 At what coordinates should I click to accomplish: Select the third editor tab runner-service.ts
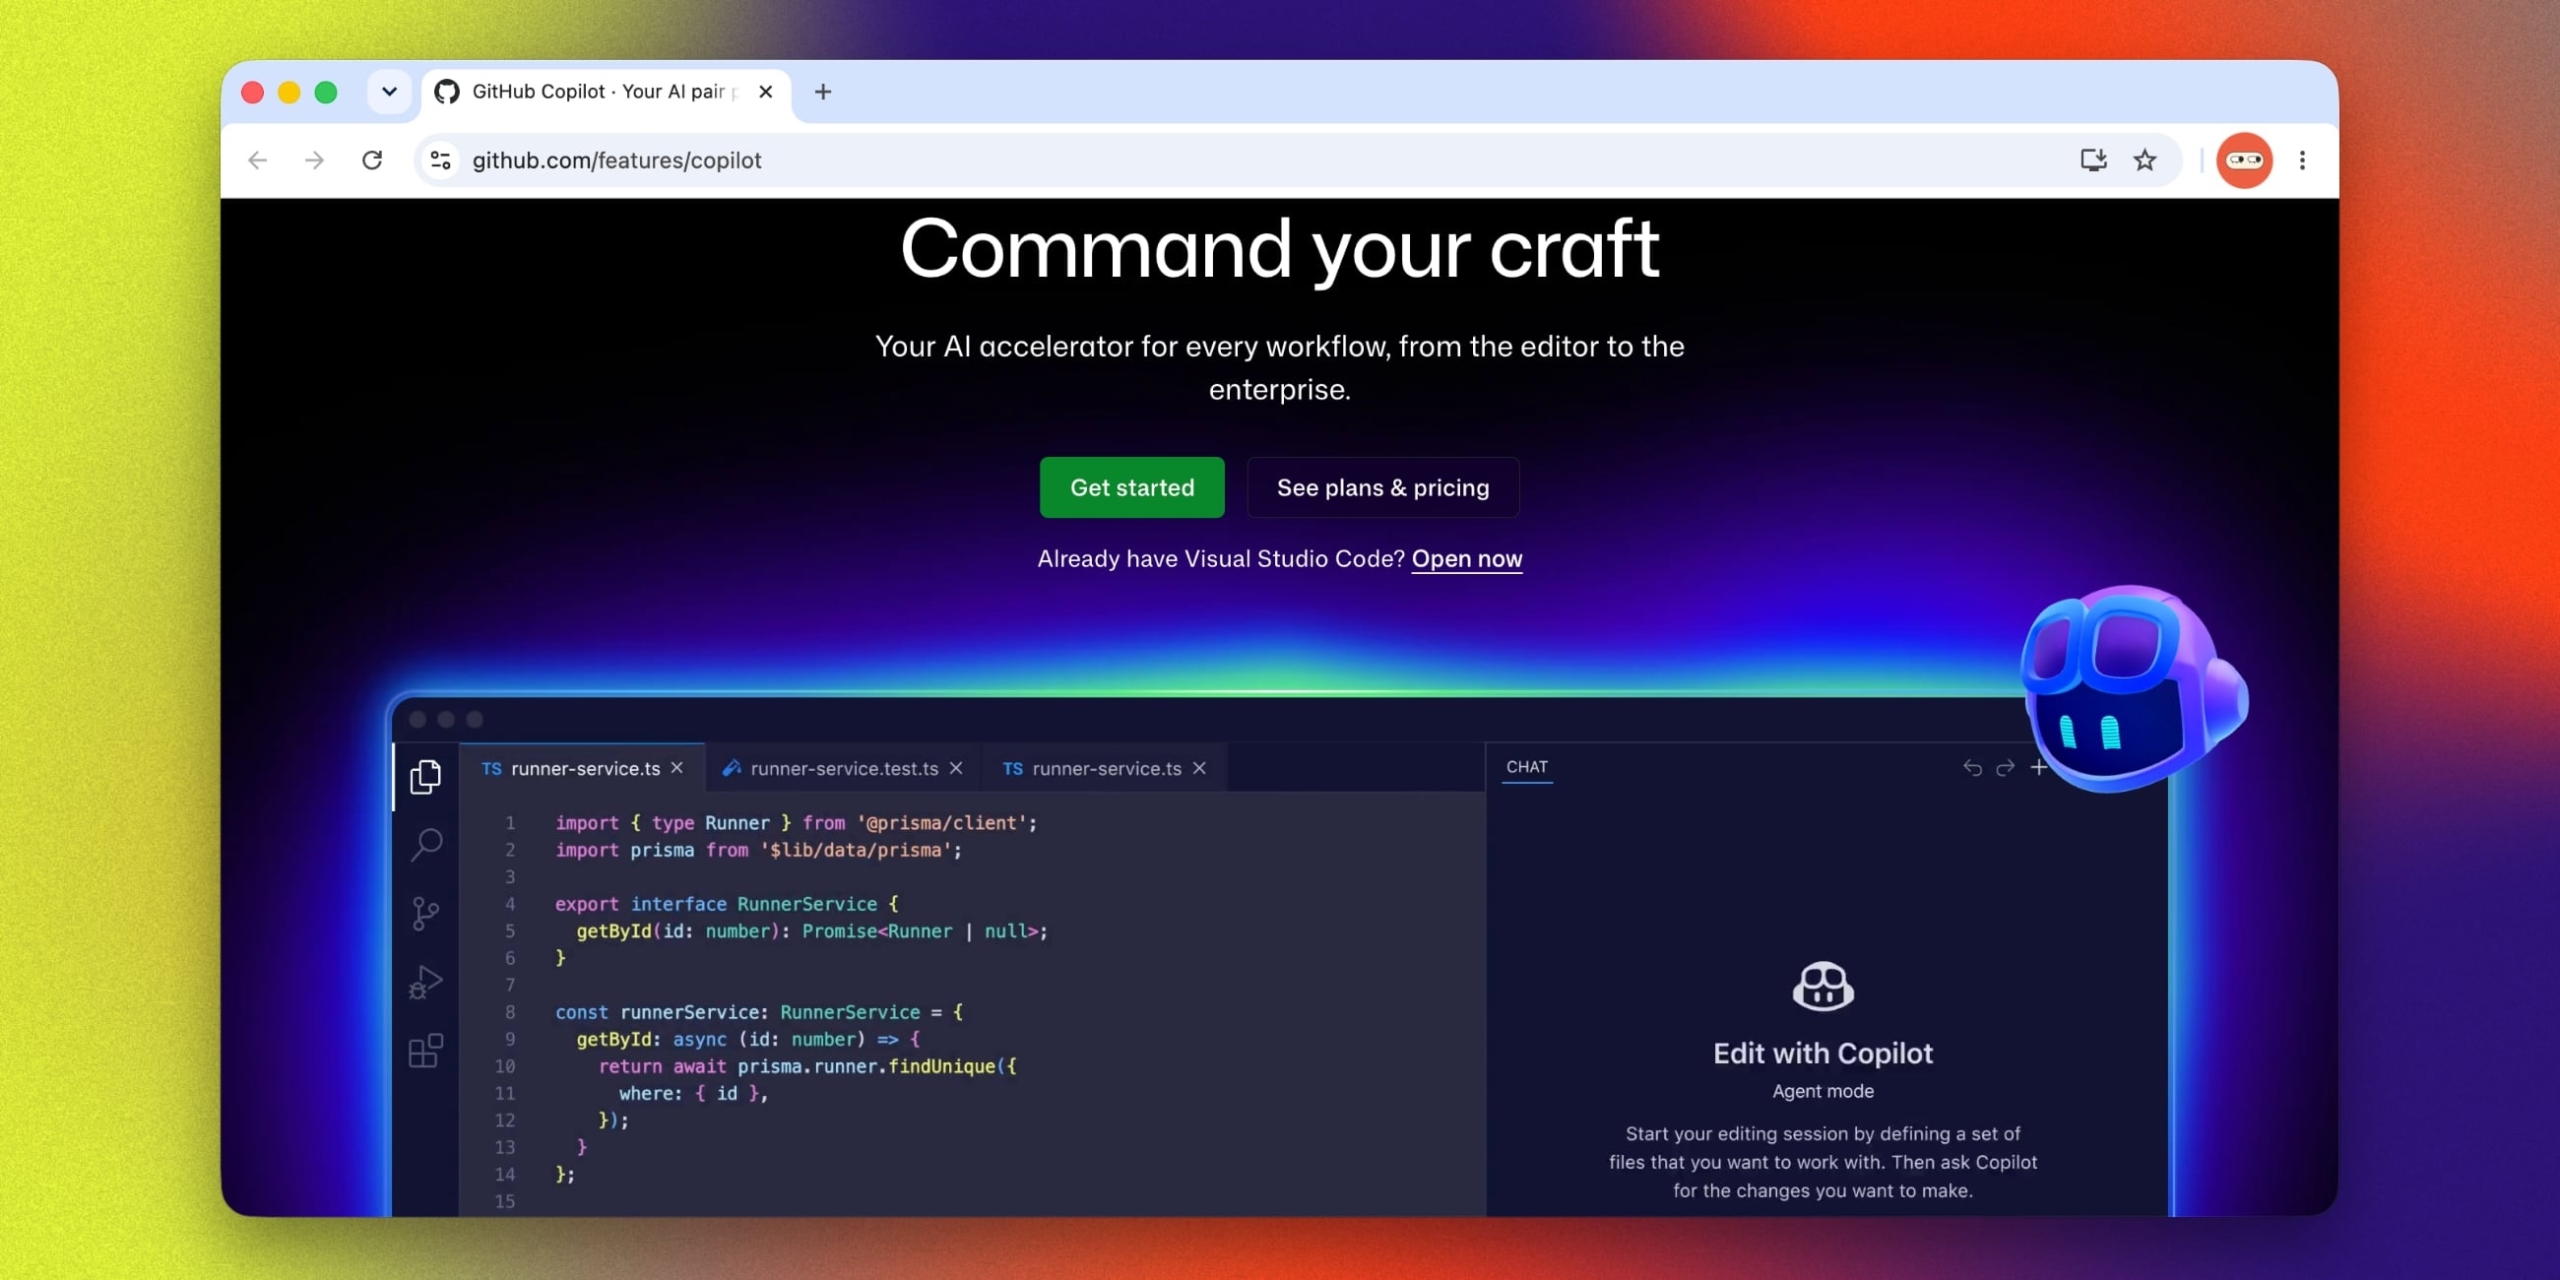[1105, 768]
